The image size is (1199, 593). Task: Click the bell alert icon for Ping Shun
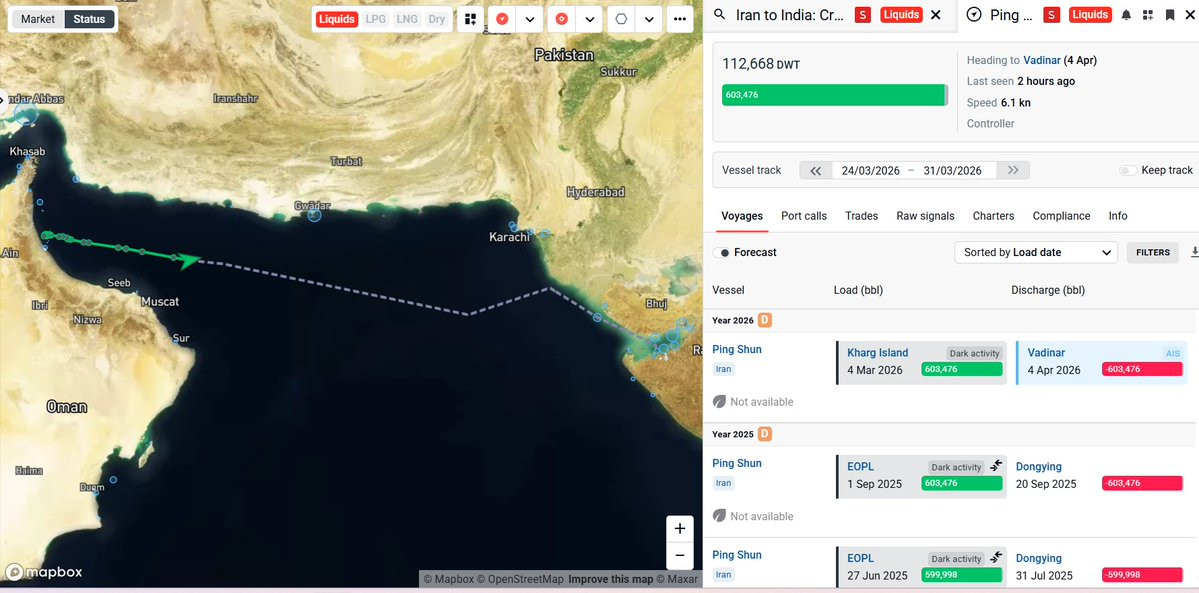pos(1126,15)
